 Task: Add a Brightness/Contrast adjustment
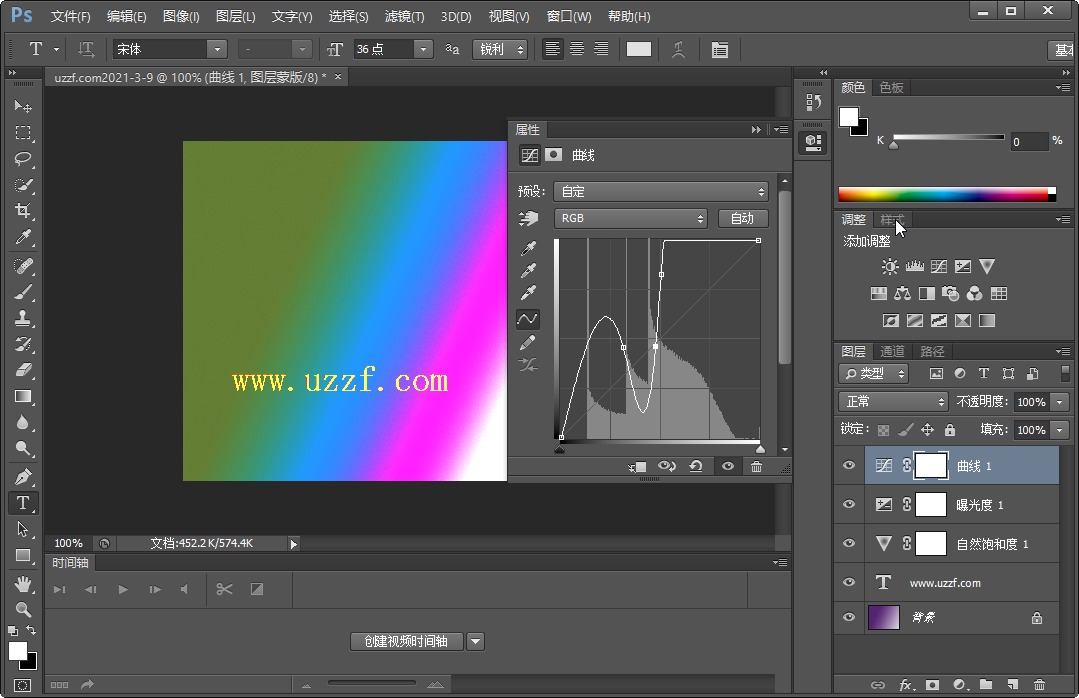click(890, 266)
